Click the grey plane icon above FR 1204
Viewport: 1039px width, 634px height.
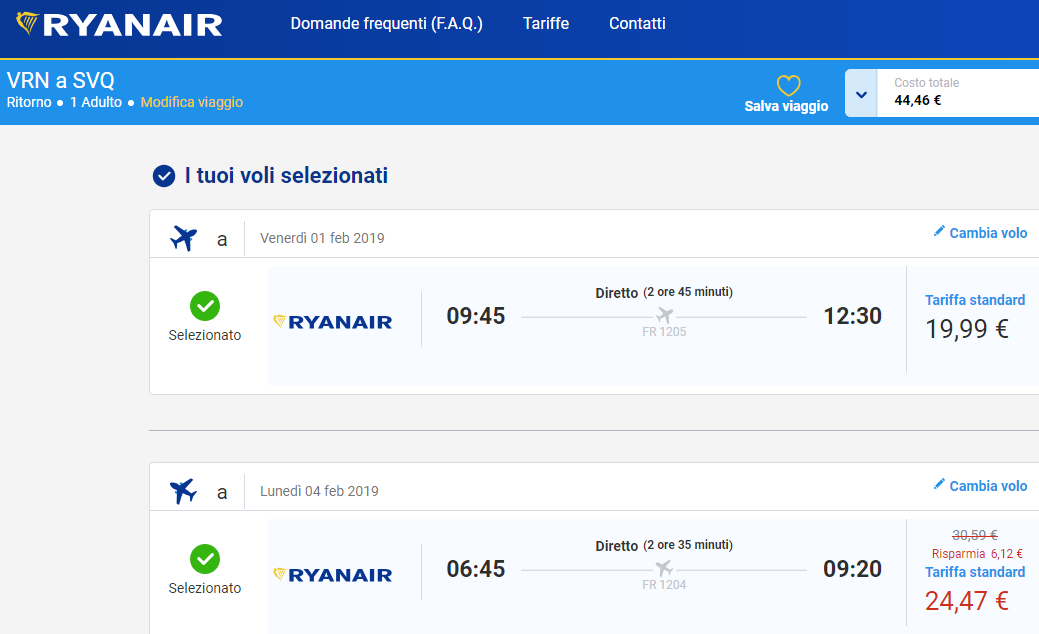665,568
